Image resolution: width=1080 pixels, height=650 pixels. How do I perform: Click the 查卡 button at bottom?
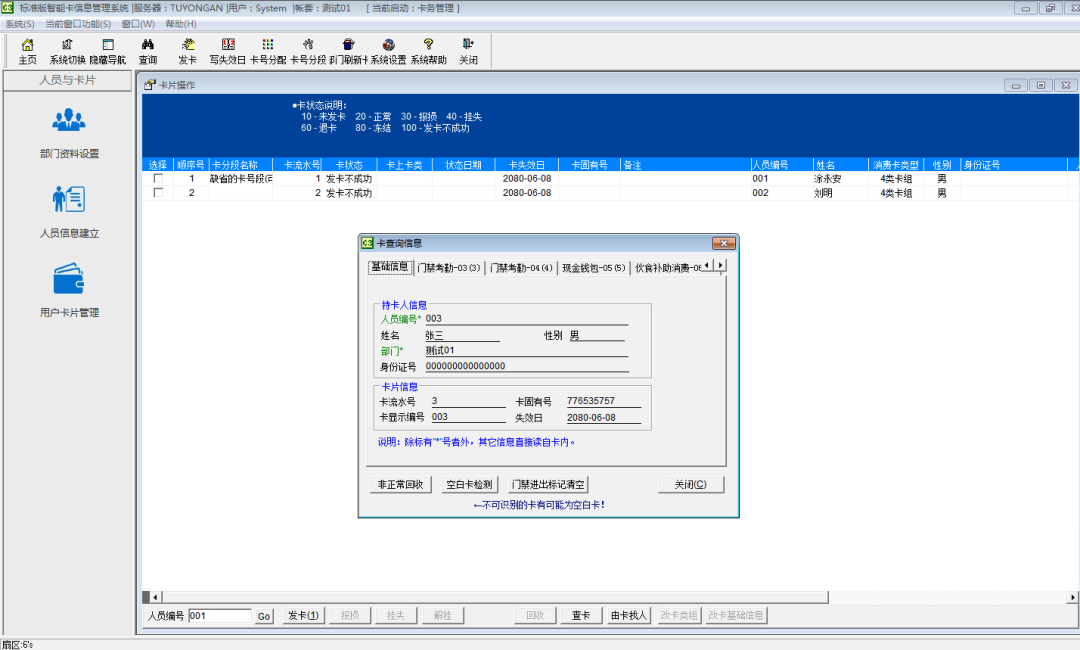click(581, 616)
